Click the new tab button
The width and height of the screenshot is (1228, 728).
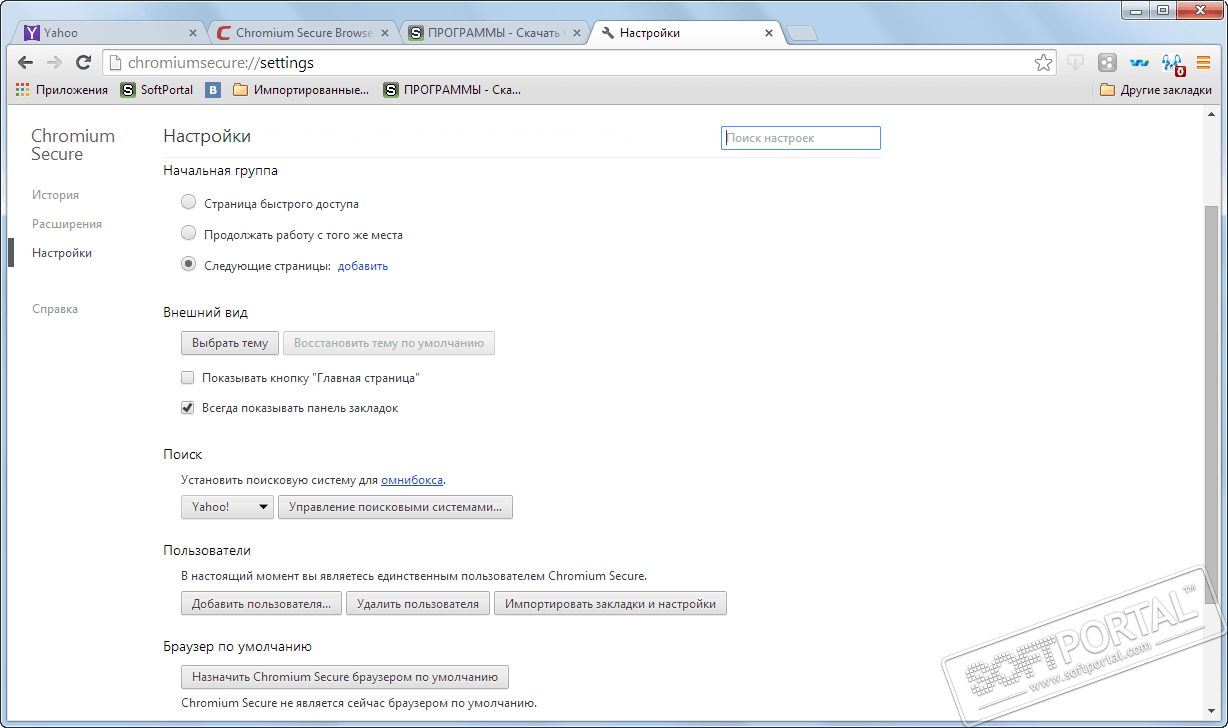(802, 33)
